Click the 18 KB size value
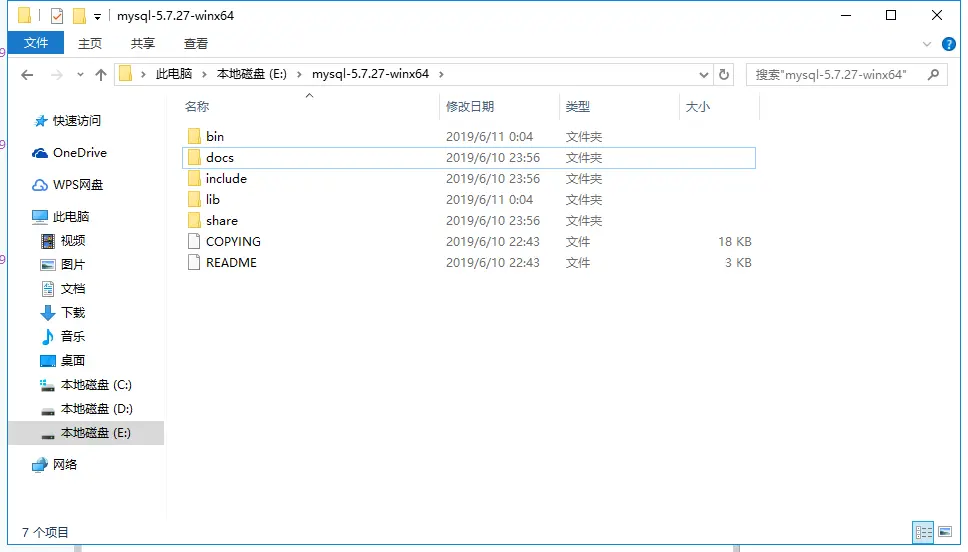Viewport: 968px width, 552px height. 735,241
